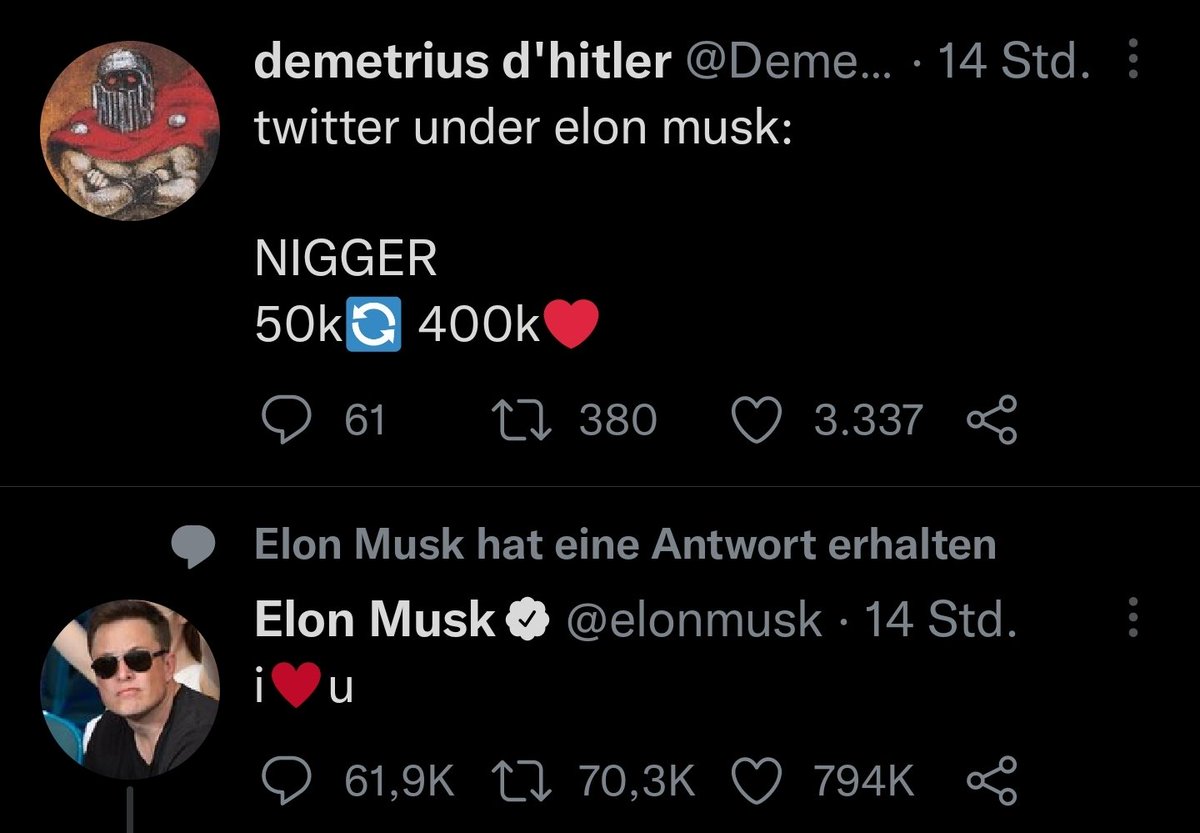
Task: Like Elon Musk's tweet with 794K likes
Action: click(x=756, y=780)
